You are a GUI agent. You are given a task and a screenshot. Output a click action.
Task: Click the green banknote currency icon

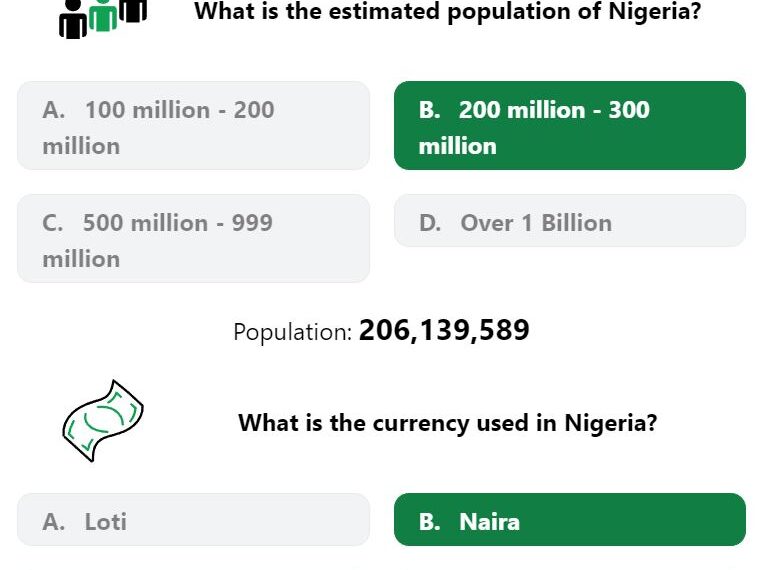(103, 421)
